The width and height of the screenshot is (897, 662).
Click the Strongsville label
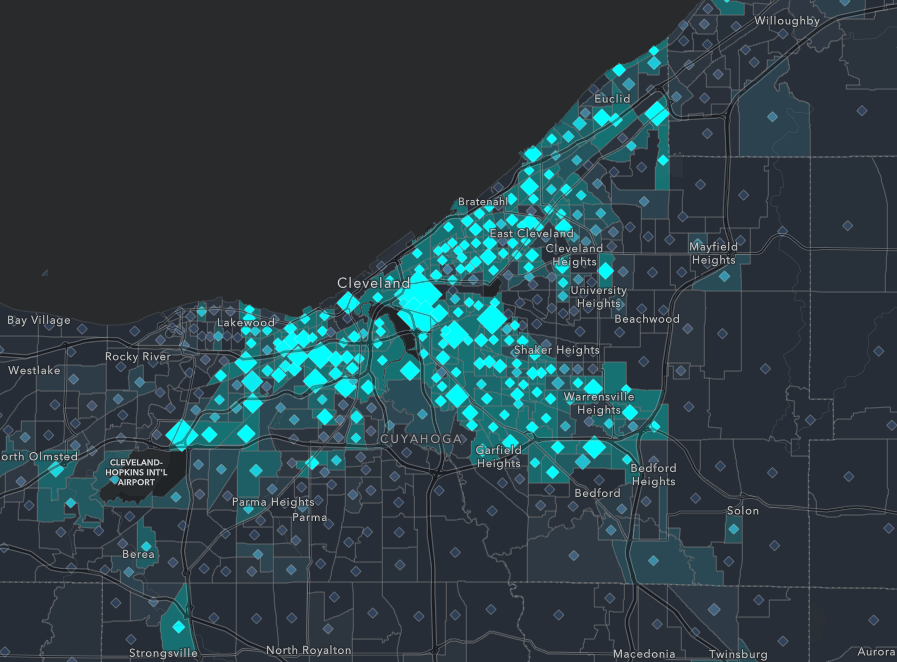click(x=163, y=653)
